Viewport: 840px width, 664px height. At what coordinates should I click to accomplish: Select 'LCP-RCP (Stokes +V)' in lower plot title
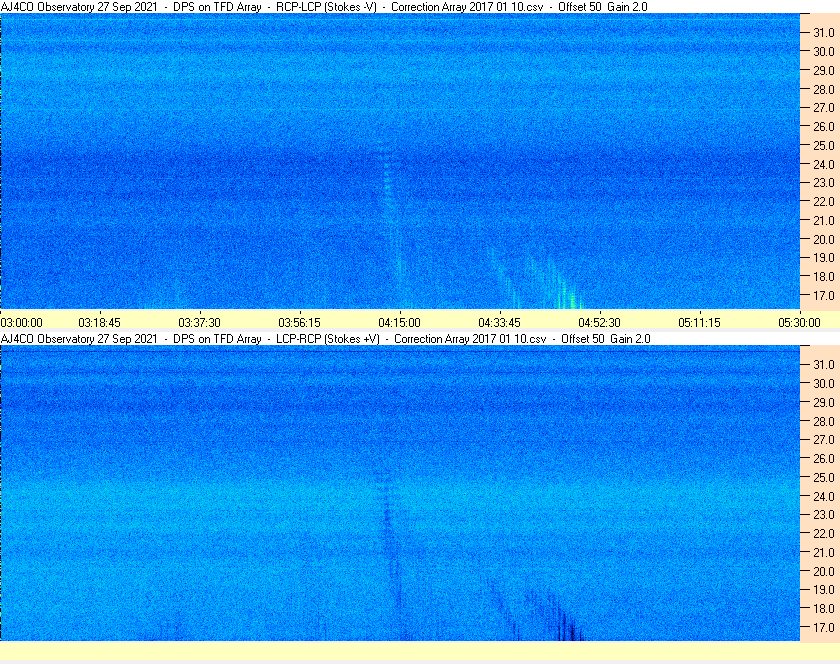coord(328,339)
